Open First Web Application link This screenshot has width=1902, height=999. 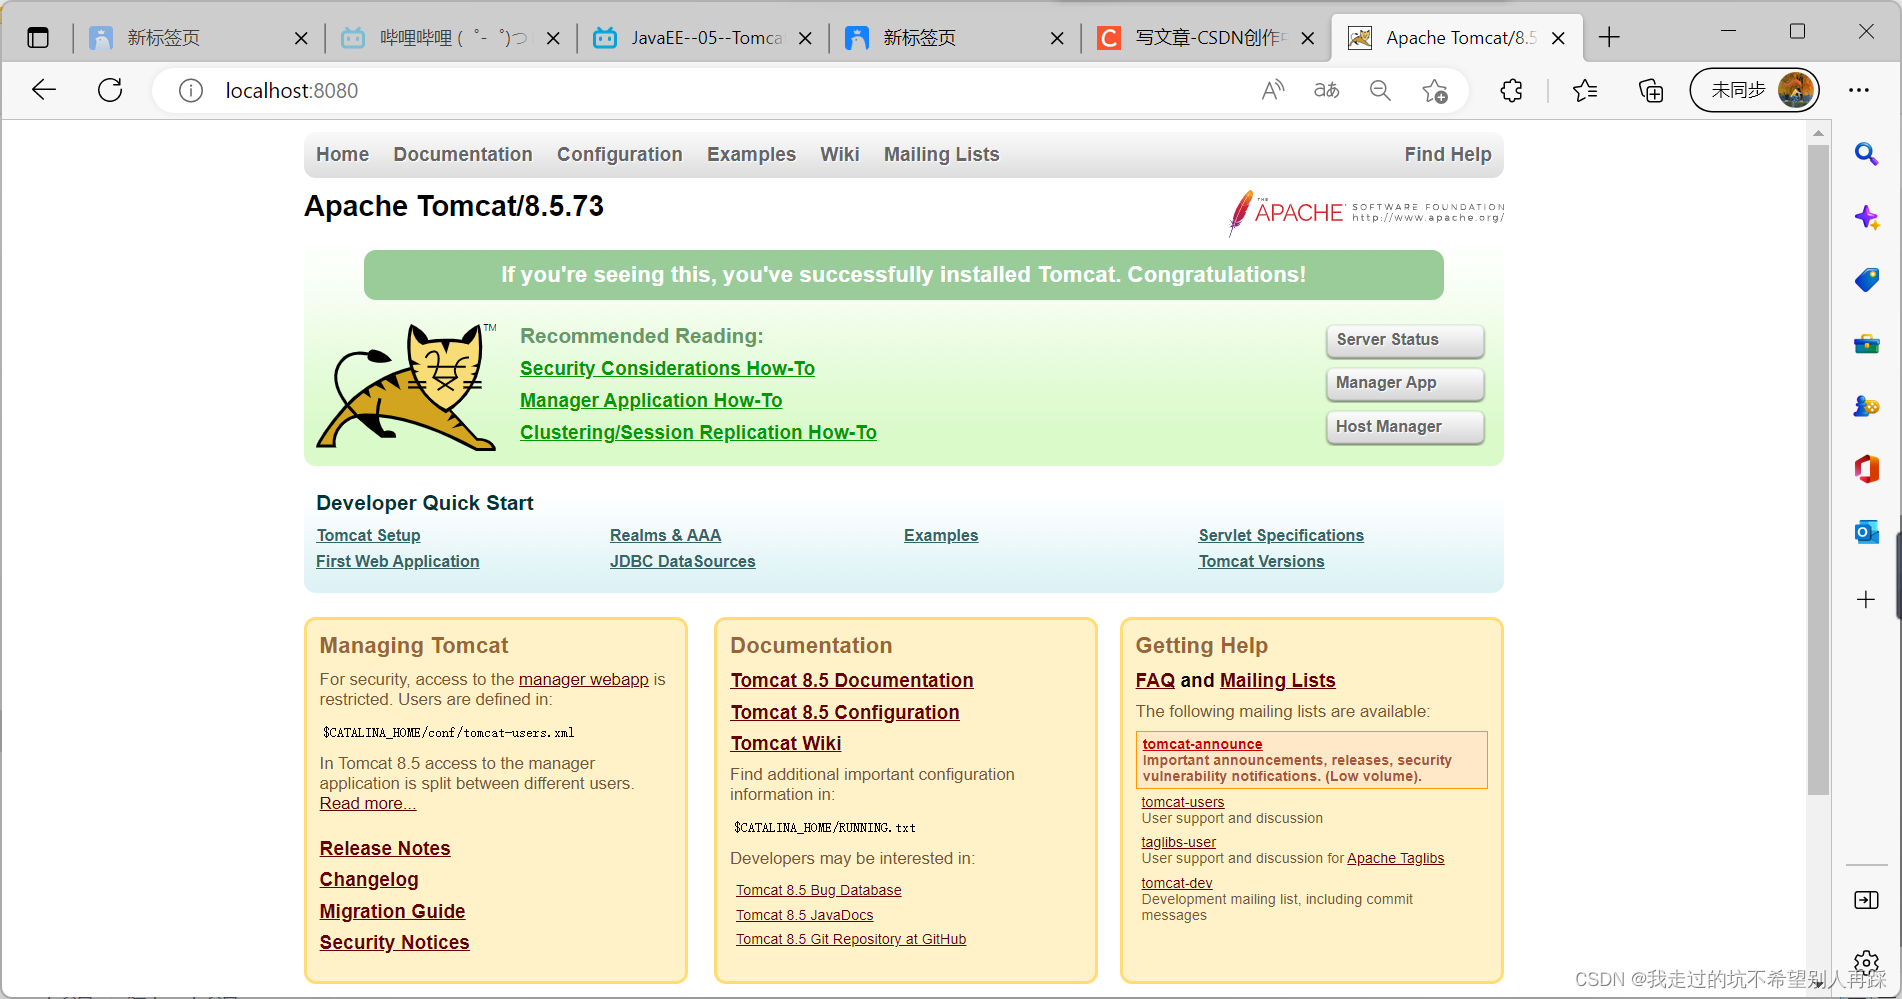pos(398,561)
